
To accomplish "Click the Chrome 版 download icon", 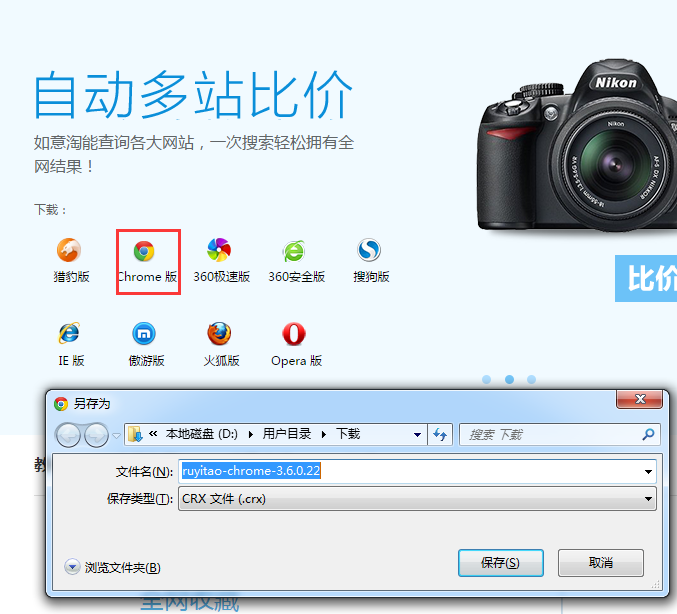I will tap(145, 251).
